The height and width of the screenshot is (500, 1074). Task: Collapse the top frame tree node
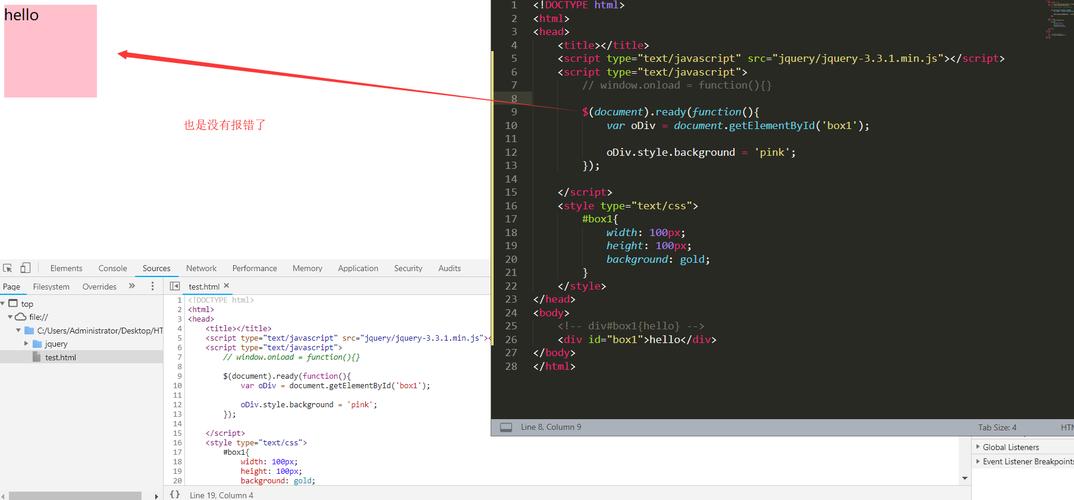4,303
